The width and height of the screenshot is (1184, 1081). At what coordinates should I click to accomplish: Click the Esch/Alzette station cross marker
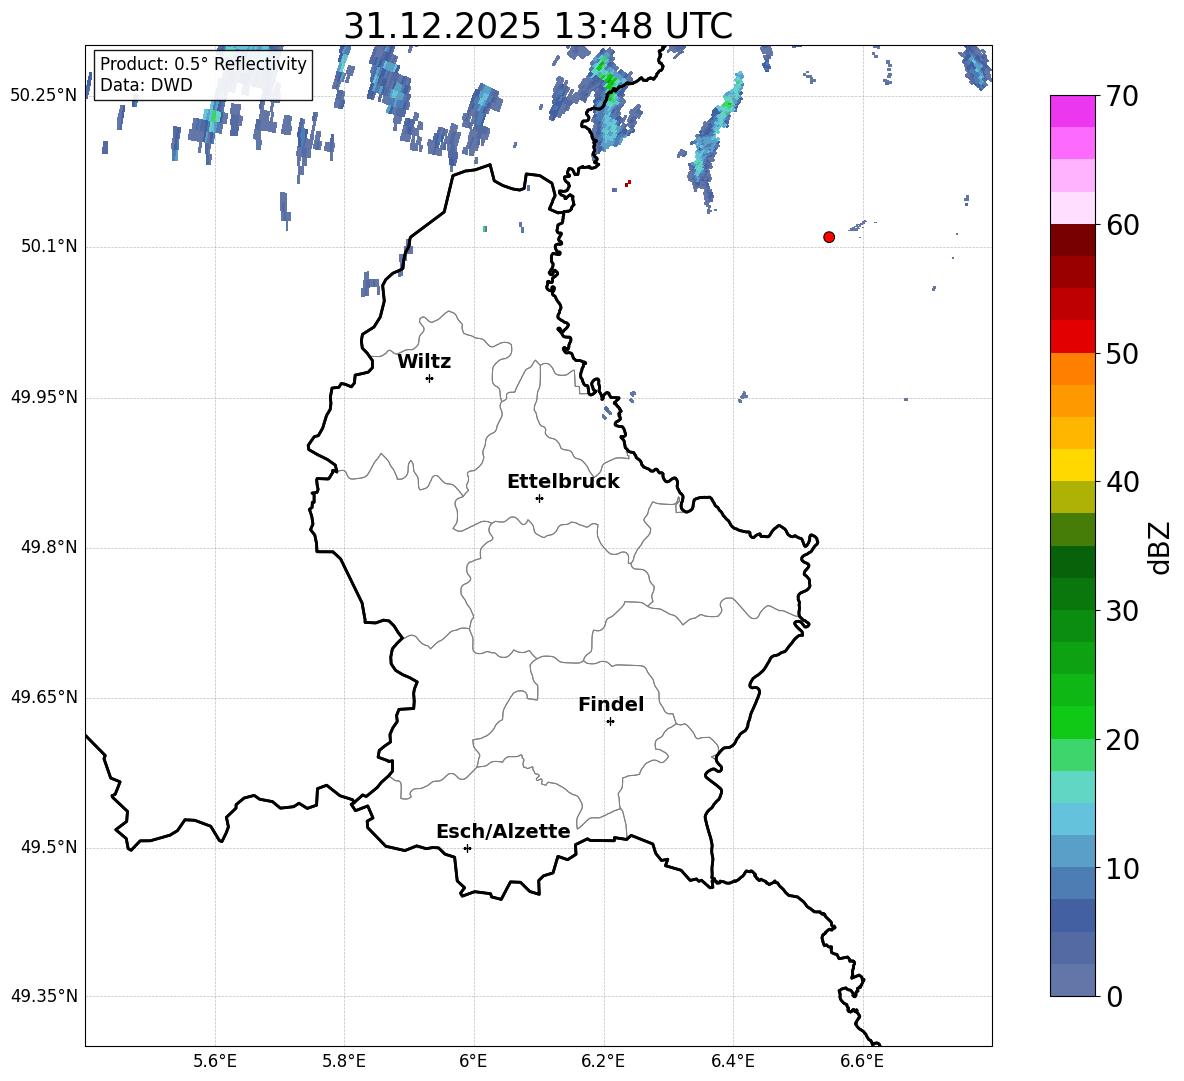[467, 848]
